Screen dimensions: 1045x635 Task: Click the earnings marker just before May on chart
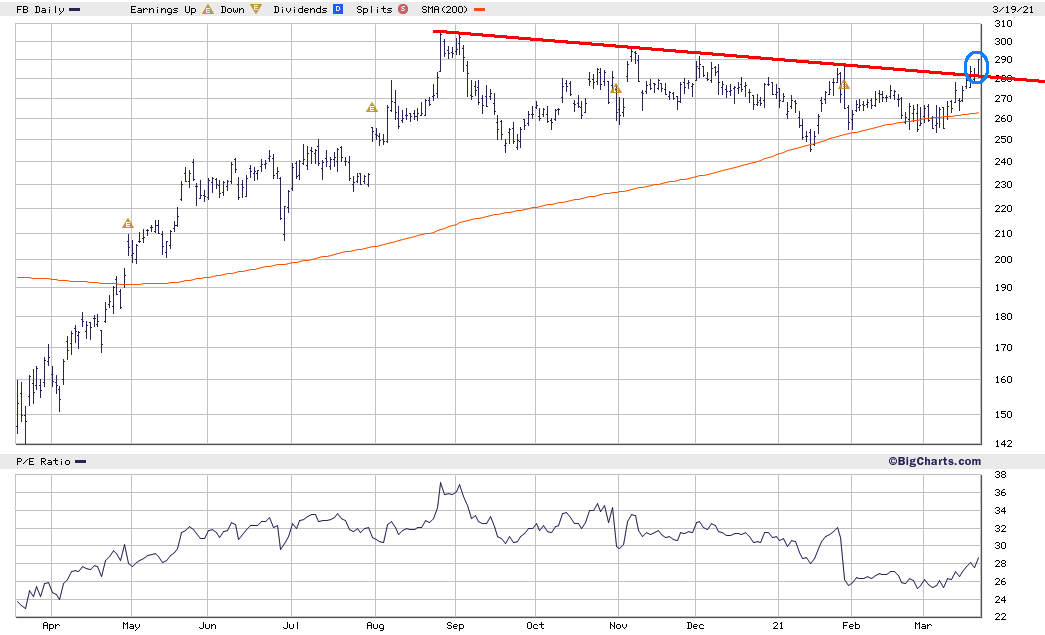(128, 224)
